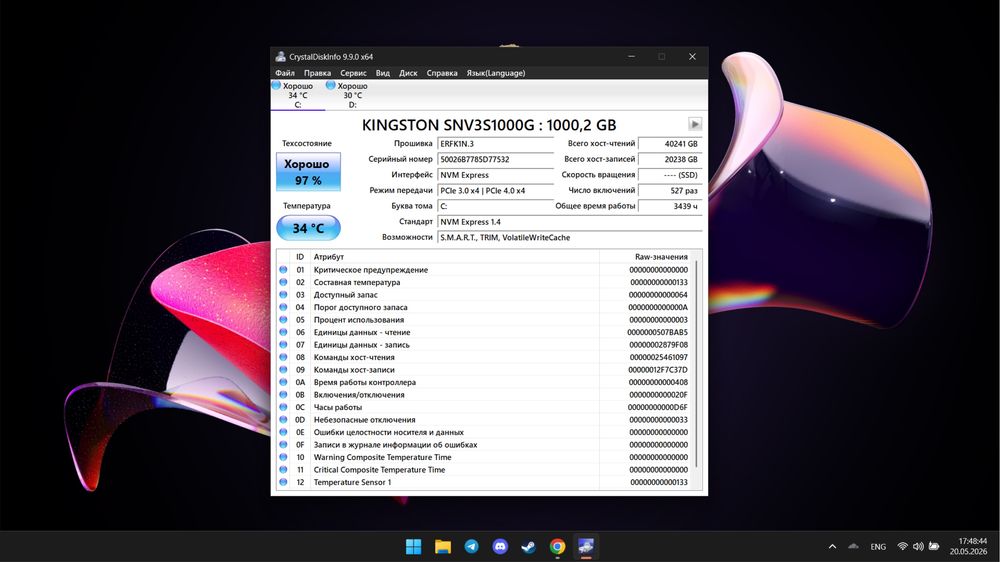Click status icon of Единицы данных - чтение

coord(283,332)
